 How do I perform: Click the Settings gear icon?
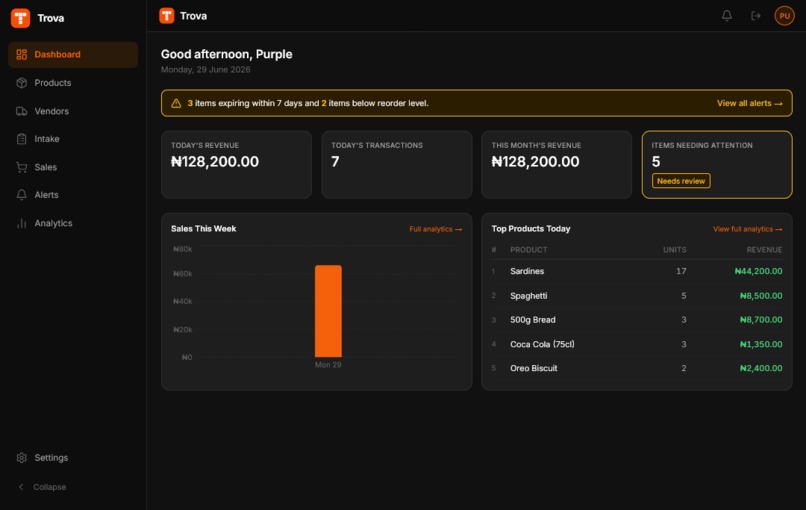22,458
